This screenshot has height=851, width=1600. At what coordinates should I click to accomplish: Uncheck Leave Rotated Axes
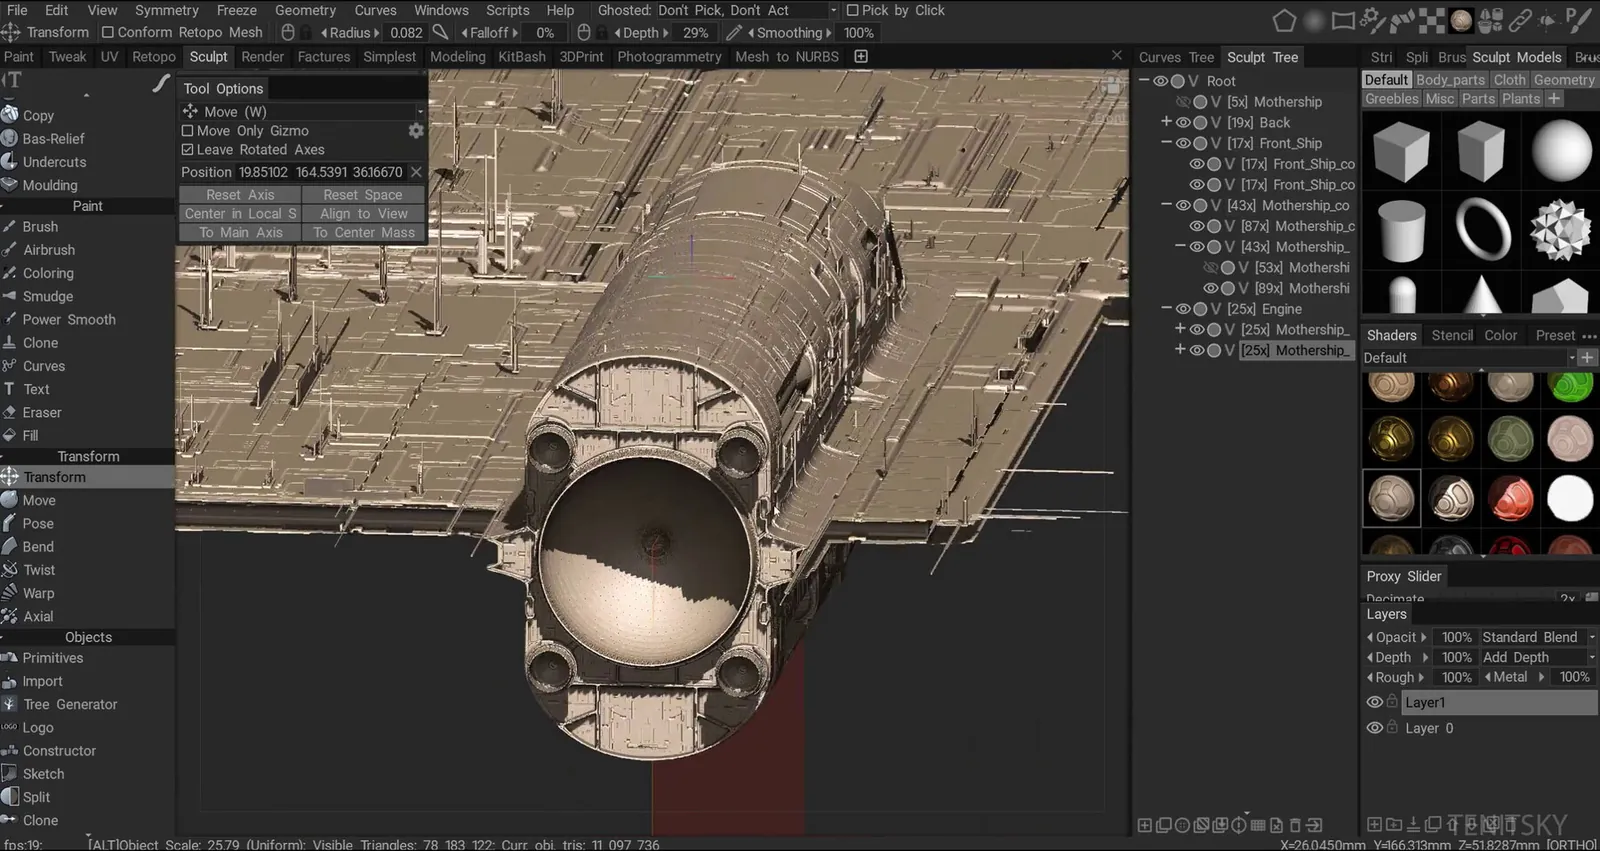pos(187,150)
